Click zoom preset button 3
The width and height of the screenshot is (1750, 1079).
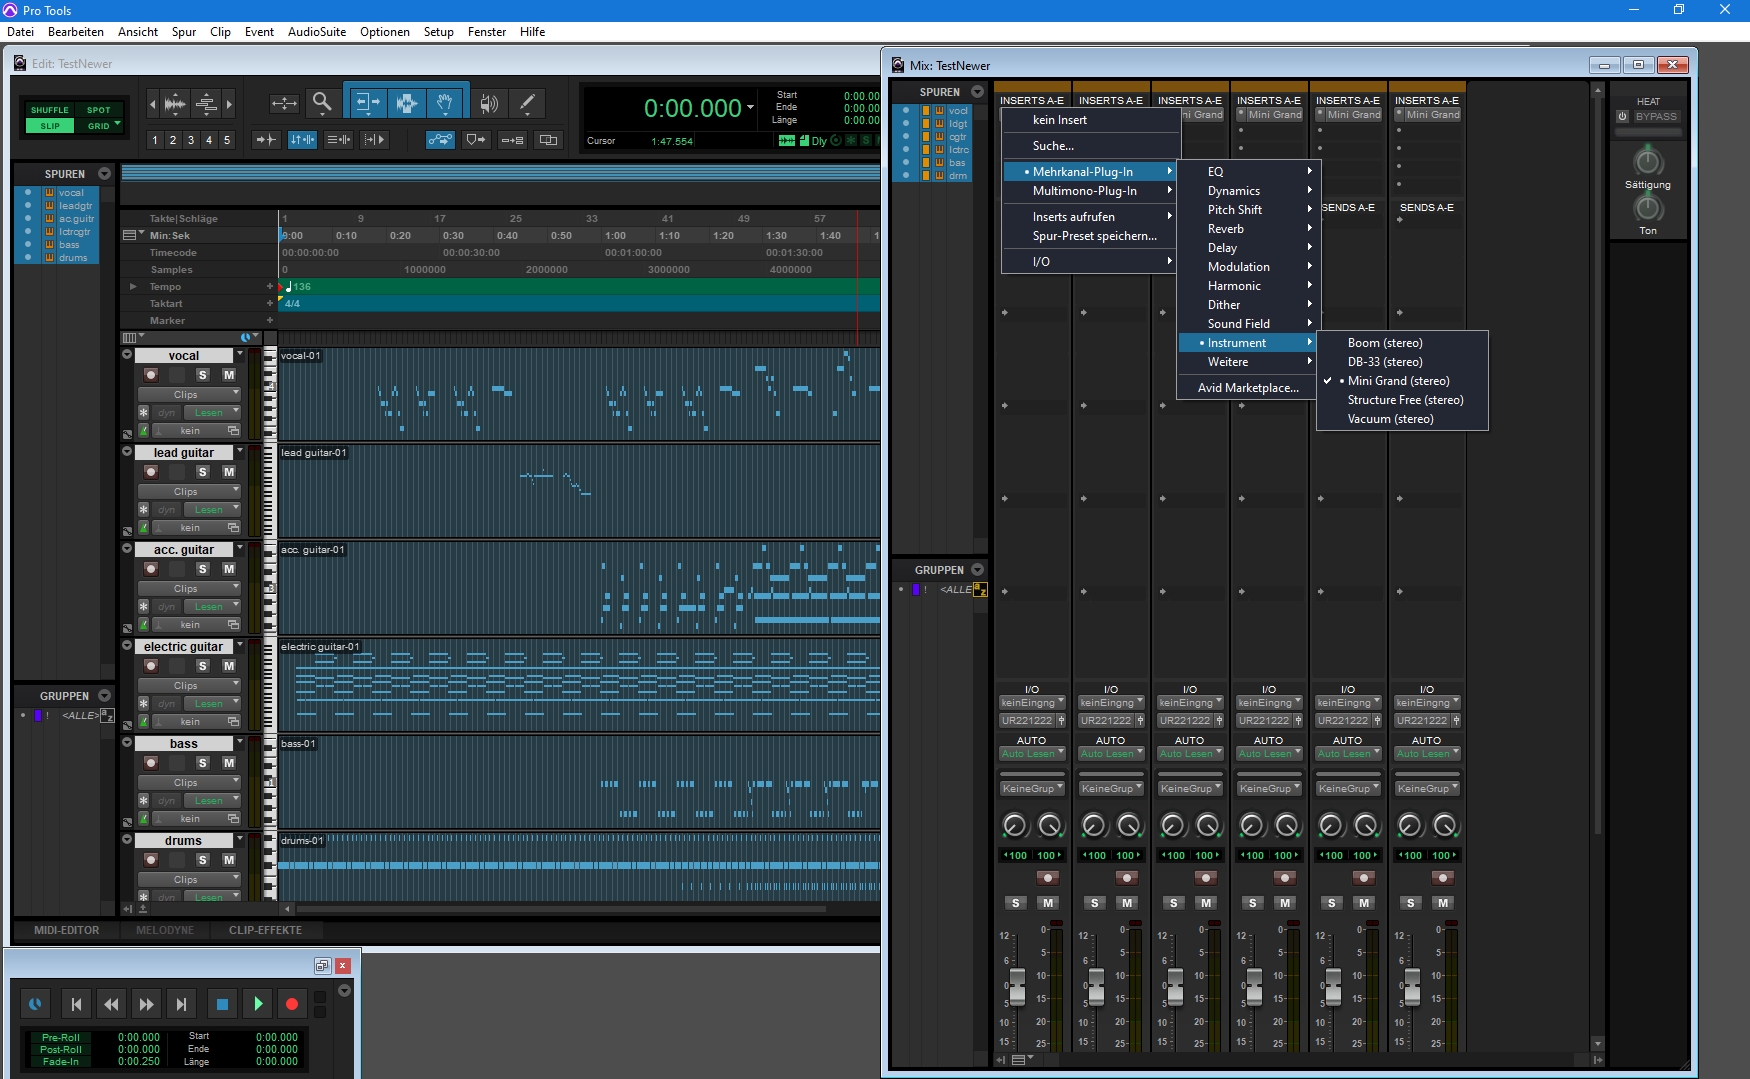[x=190, y=140]
